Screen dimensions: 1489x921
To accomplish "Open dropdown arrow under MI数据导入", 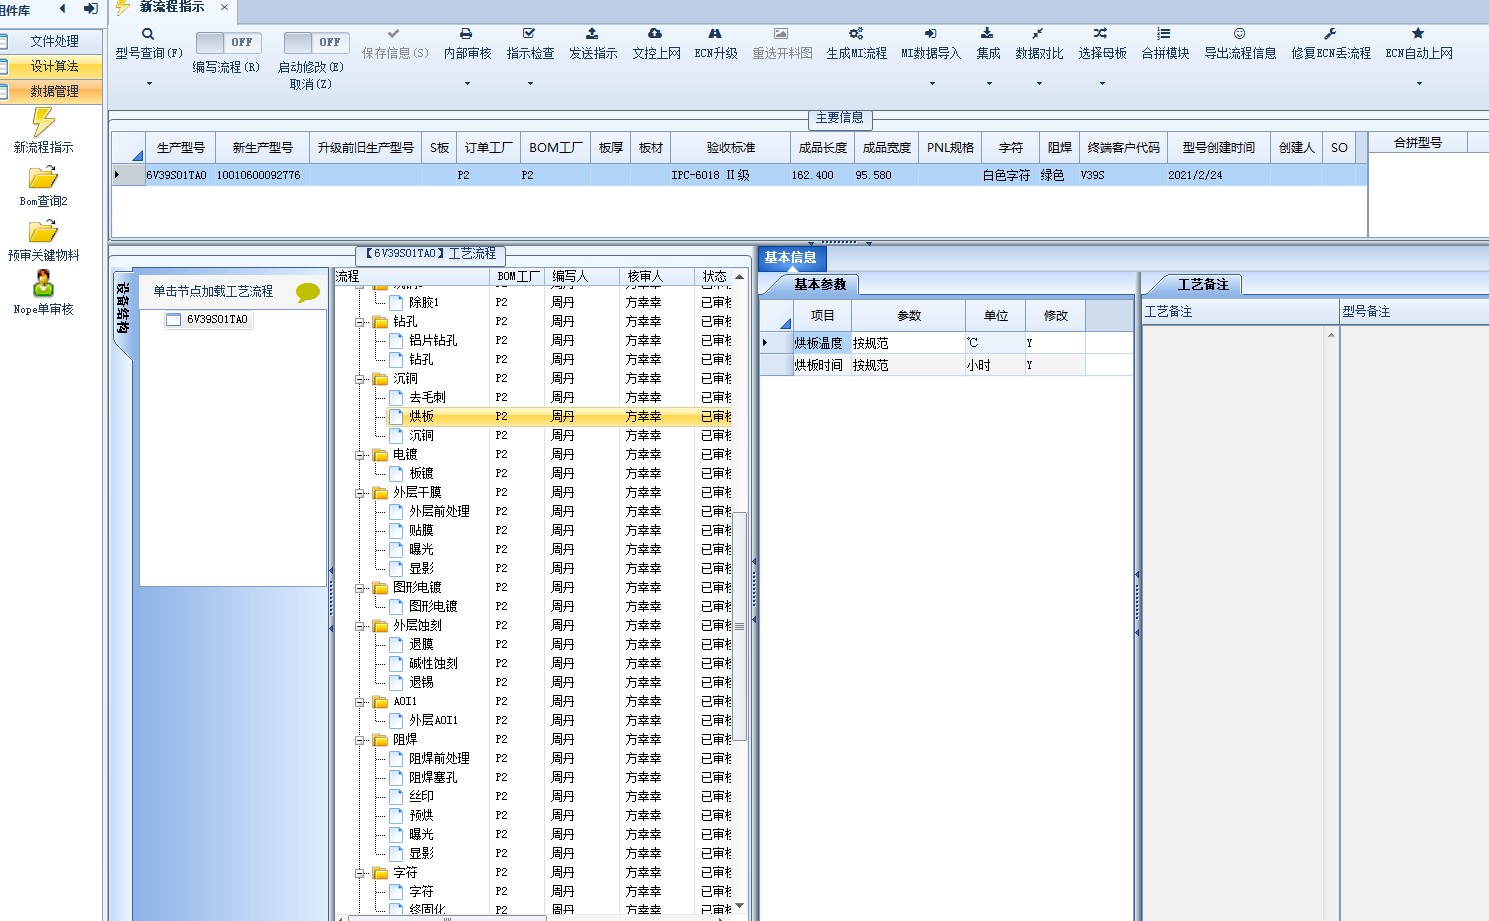I will 932,84.
